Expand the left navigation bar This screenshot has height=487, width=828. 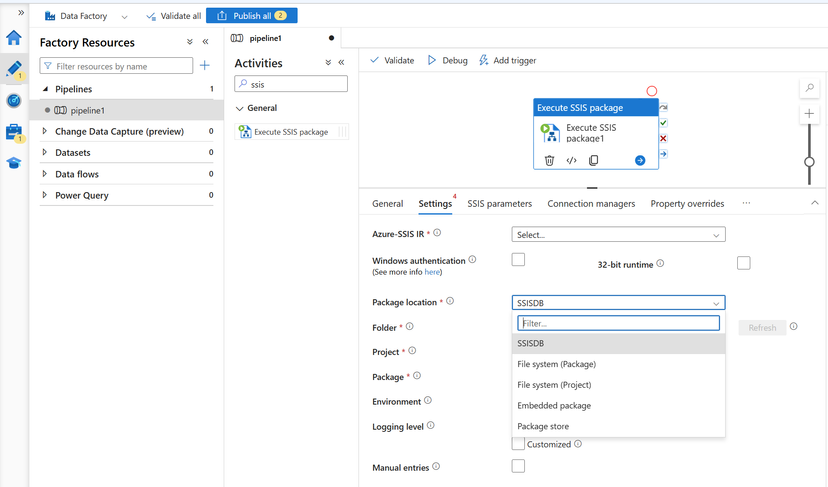tap(21, 12)
